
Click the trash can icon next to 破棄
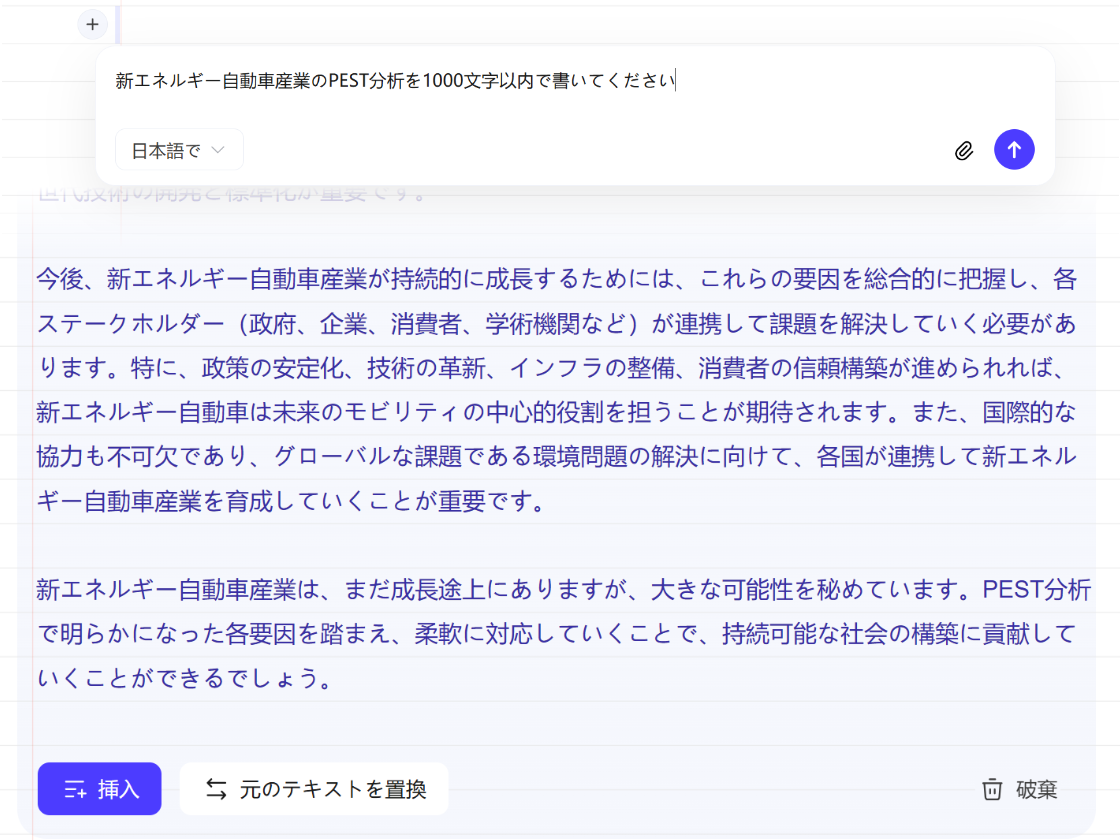pos(991,789)
